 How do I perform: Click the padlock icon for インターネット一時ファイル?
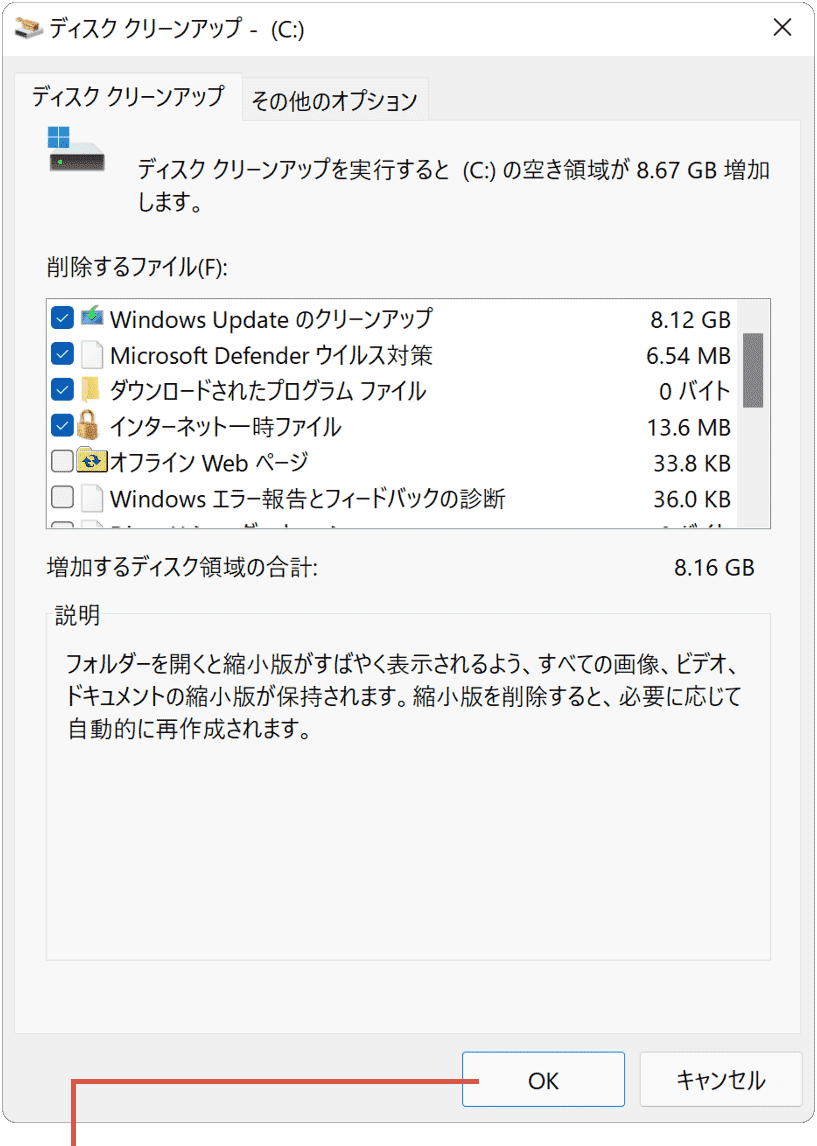88,425
